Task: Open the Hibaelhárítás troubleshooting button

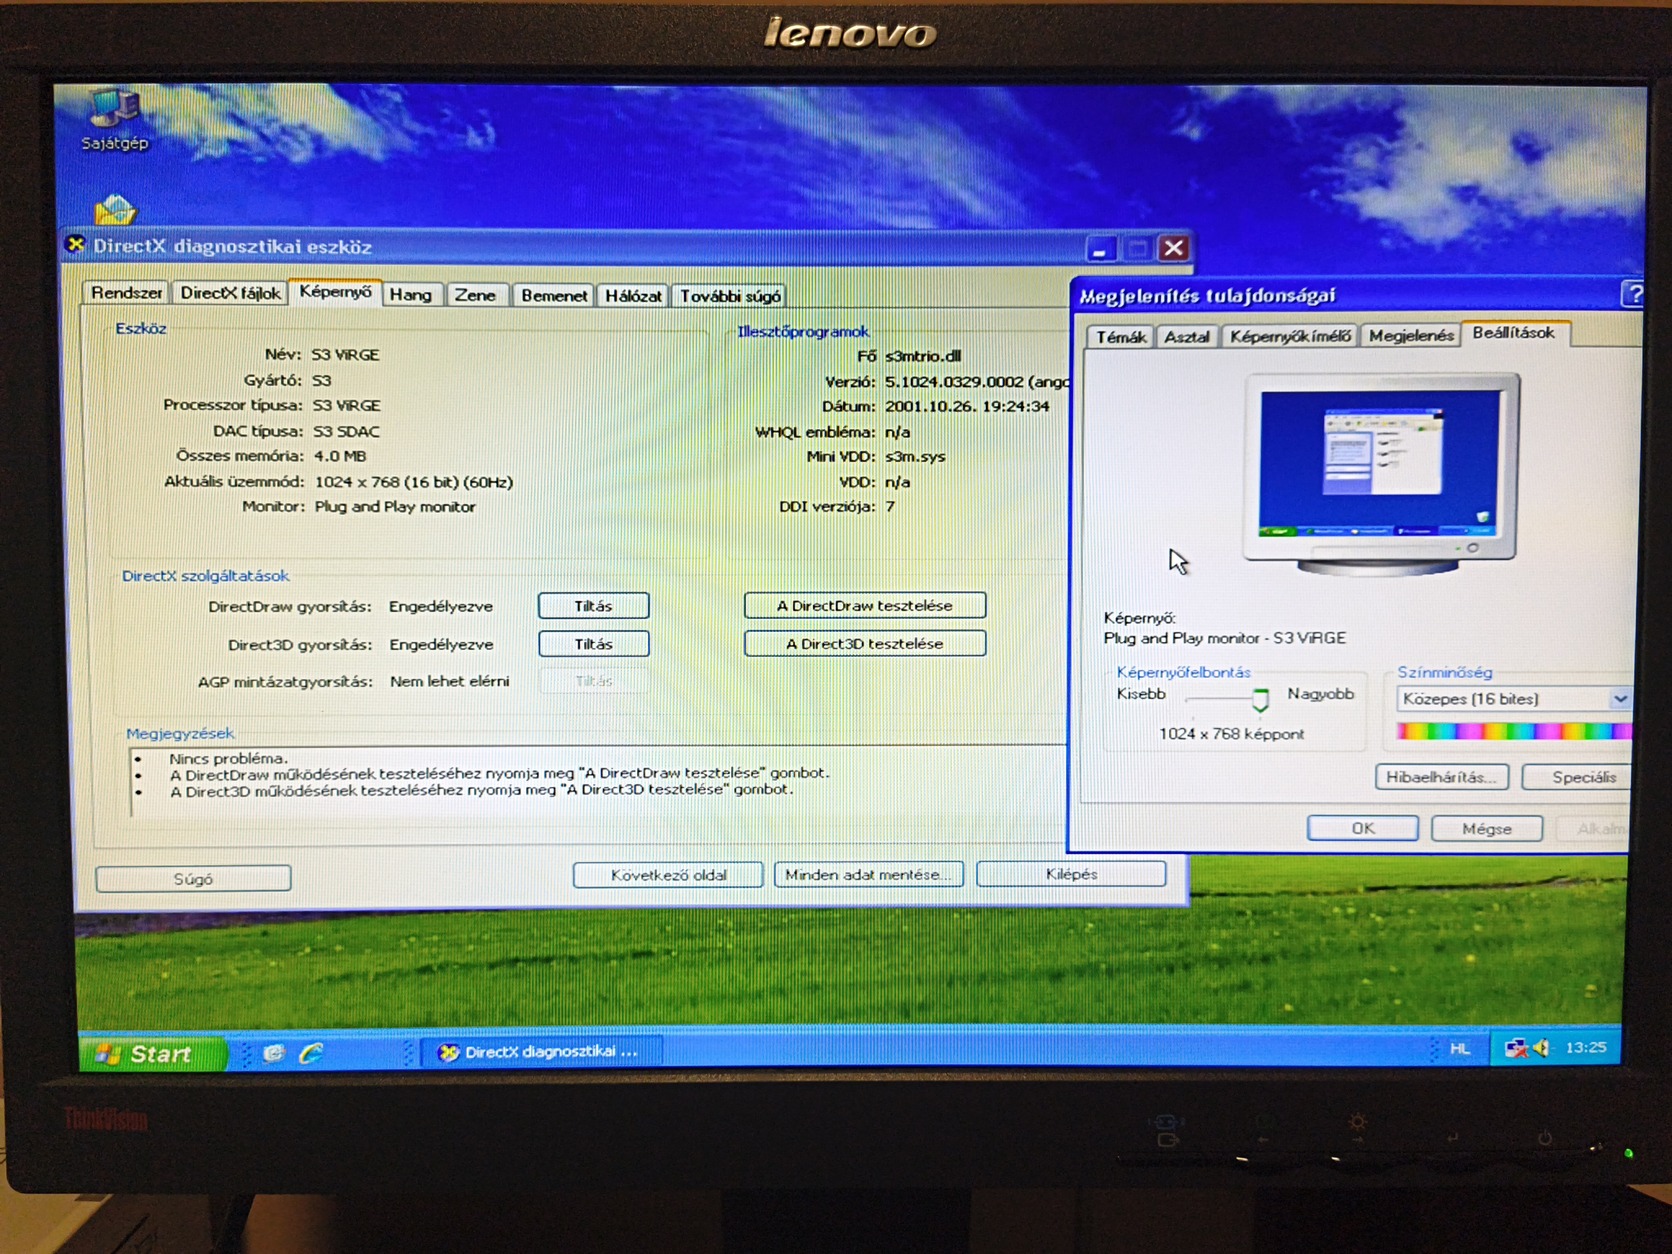Action: pyautogui.click(x=1442, y=777)
